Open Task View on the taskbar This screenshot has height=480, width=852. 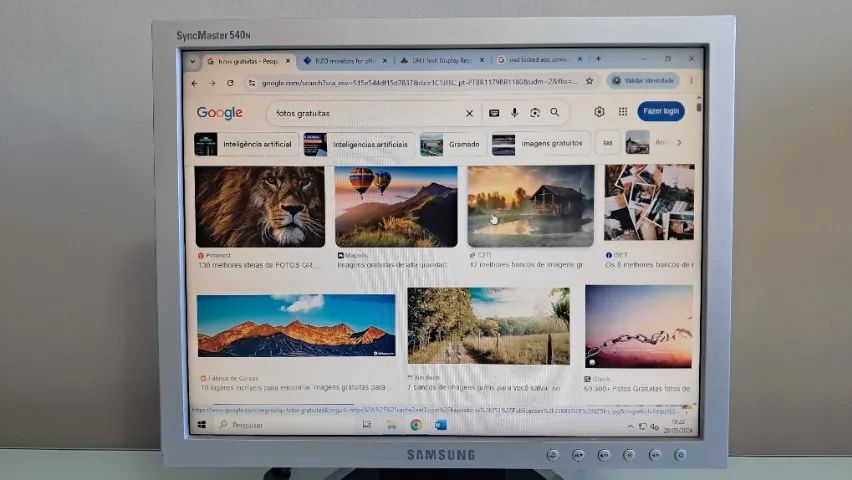coord(367,425)
